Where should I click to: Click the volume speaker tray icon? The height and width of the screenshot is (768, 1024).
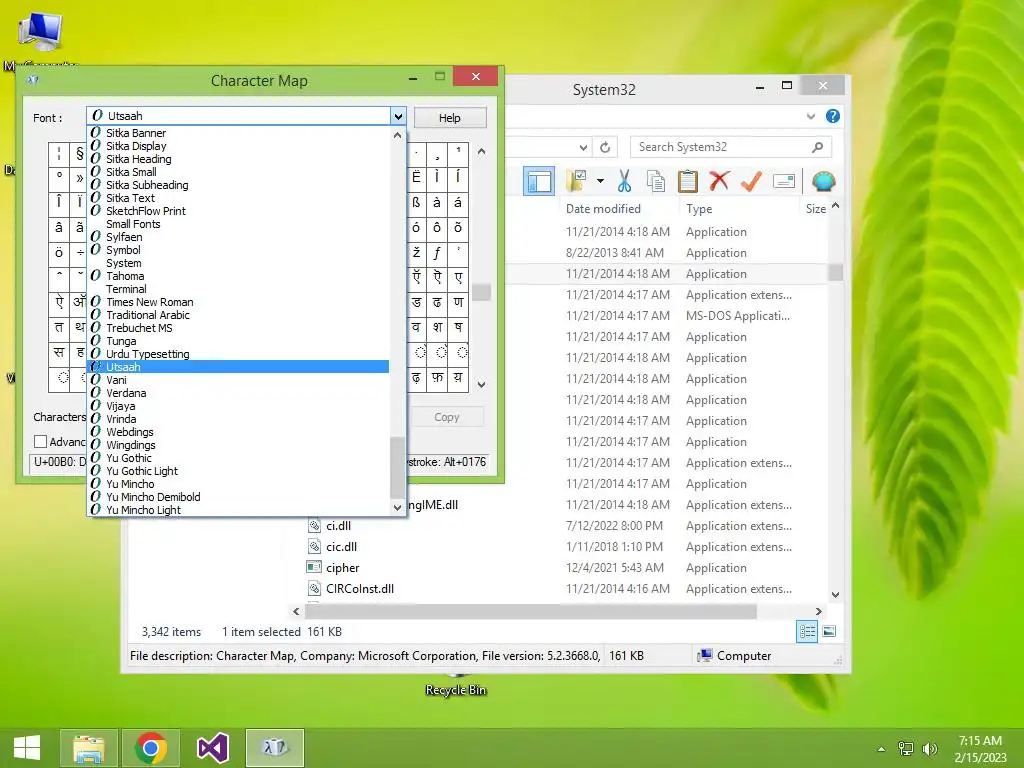(930, 749)
